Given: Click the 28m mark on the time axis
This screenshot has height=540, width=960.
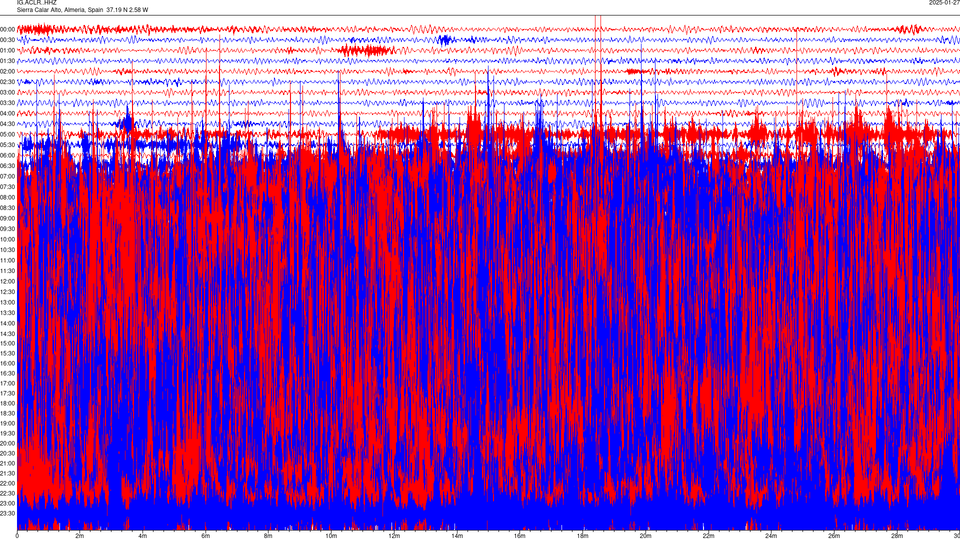Looking at the screenshot, I should pyautogui.click(x=896, y=536).
